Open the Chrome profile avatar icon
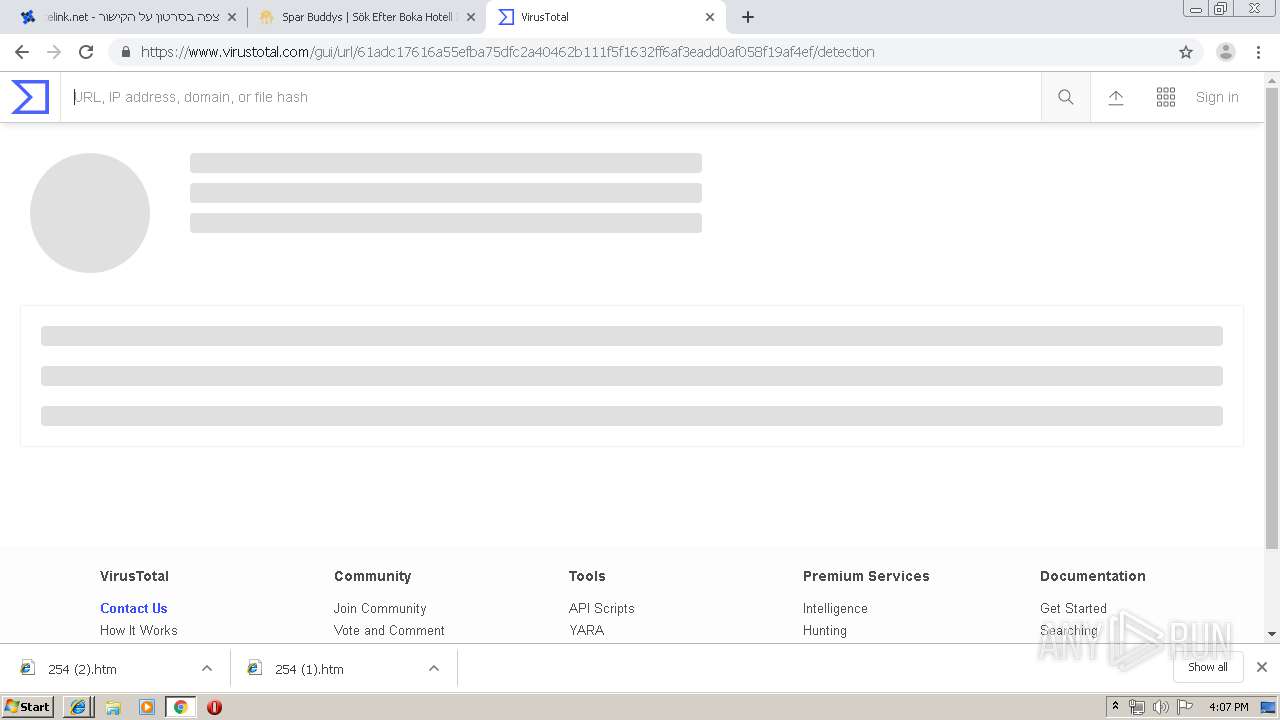Screen dimensions: 1280x720 tap(1226, 52)
